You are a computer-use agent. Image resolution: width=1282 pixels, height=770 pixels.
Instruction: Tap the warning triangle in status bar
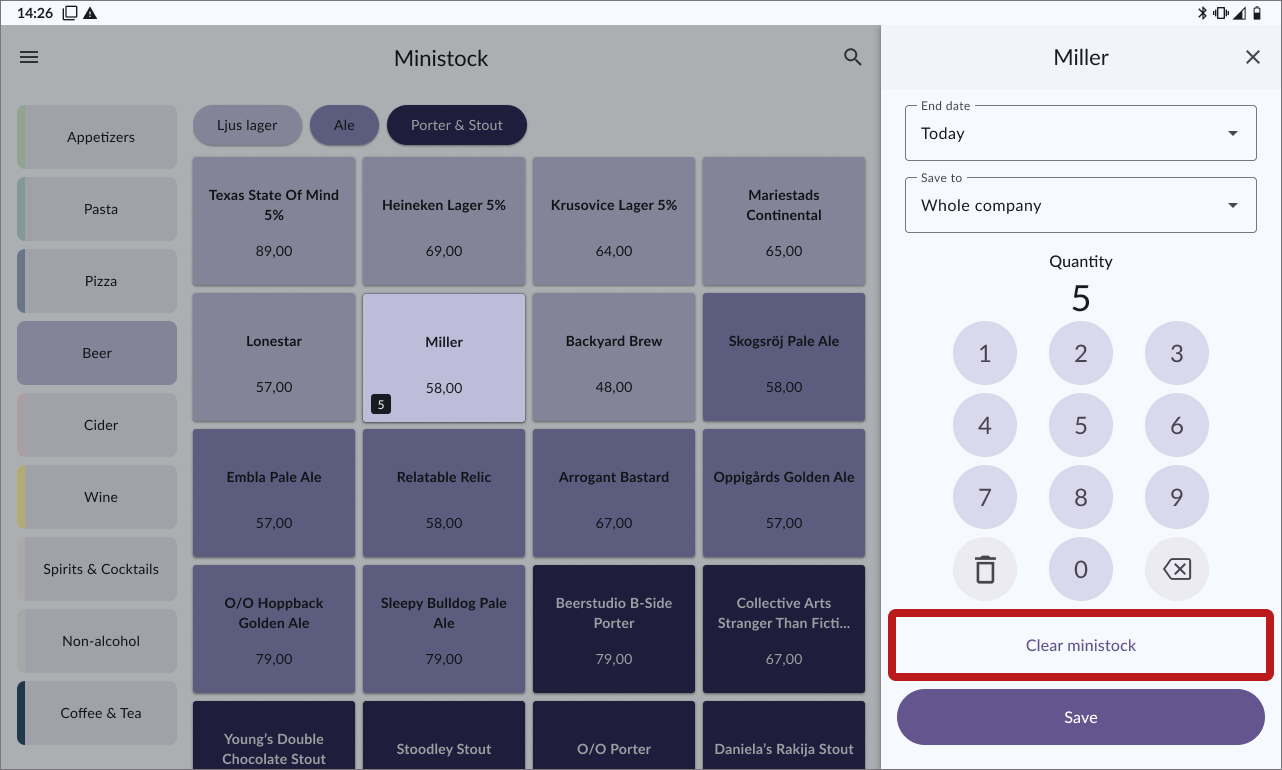90,13
